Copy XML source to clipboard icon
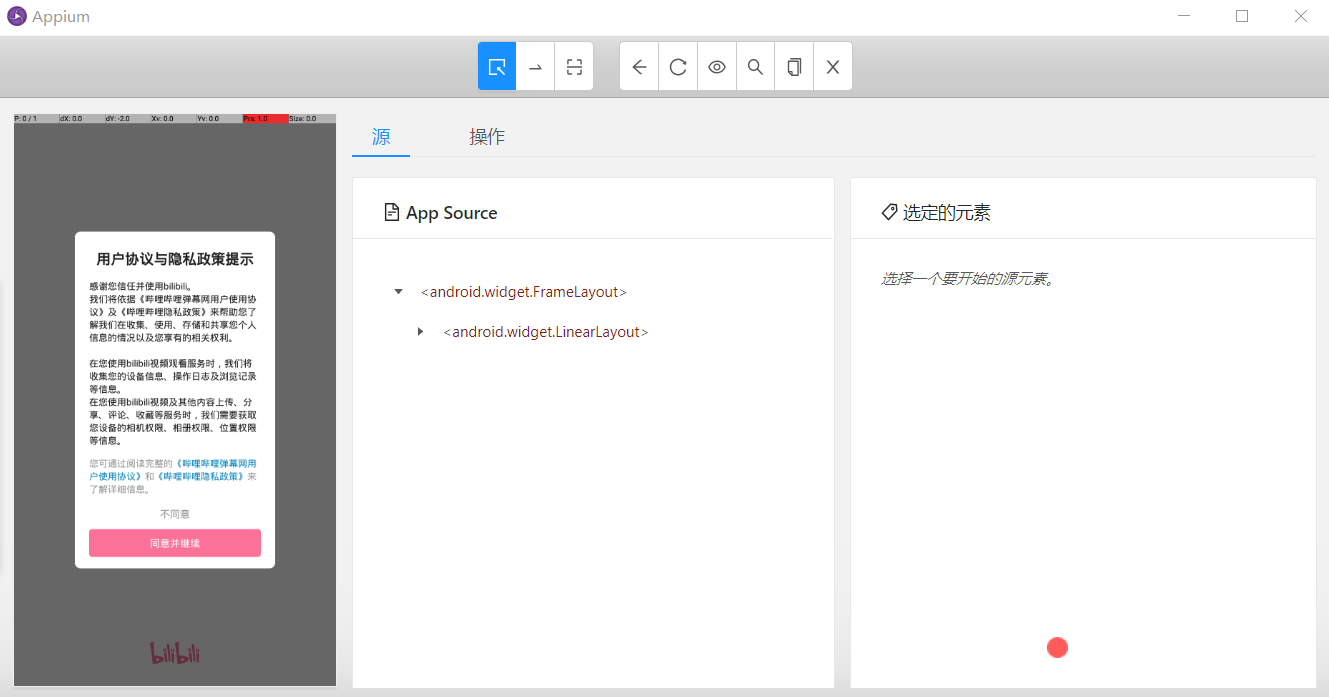Image resolution: width=1329 pixels, height=697 pixels. tap(794, 67)
